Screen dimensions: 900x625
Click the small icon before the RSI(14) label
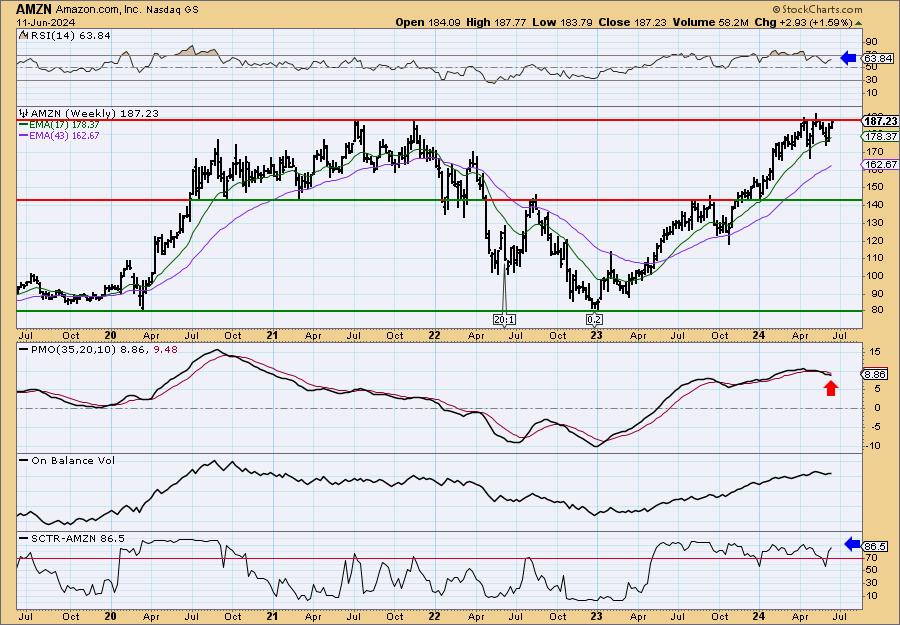(22, 35)
